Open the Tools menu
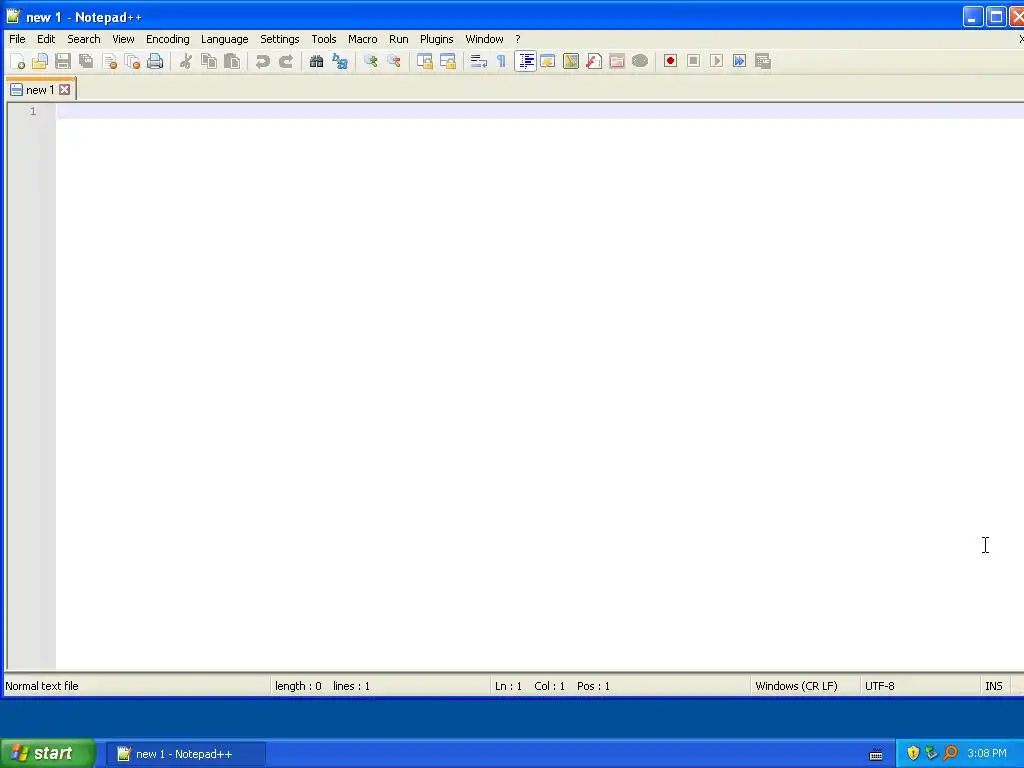Viewport: 1024px width, 768px height. (x=323, y=39)
